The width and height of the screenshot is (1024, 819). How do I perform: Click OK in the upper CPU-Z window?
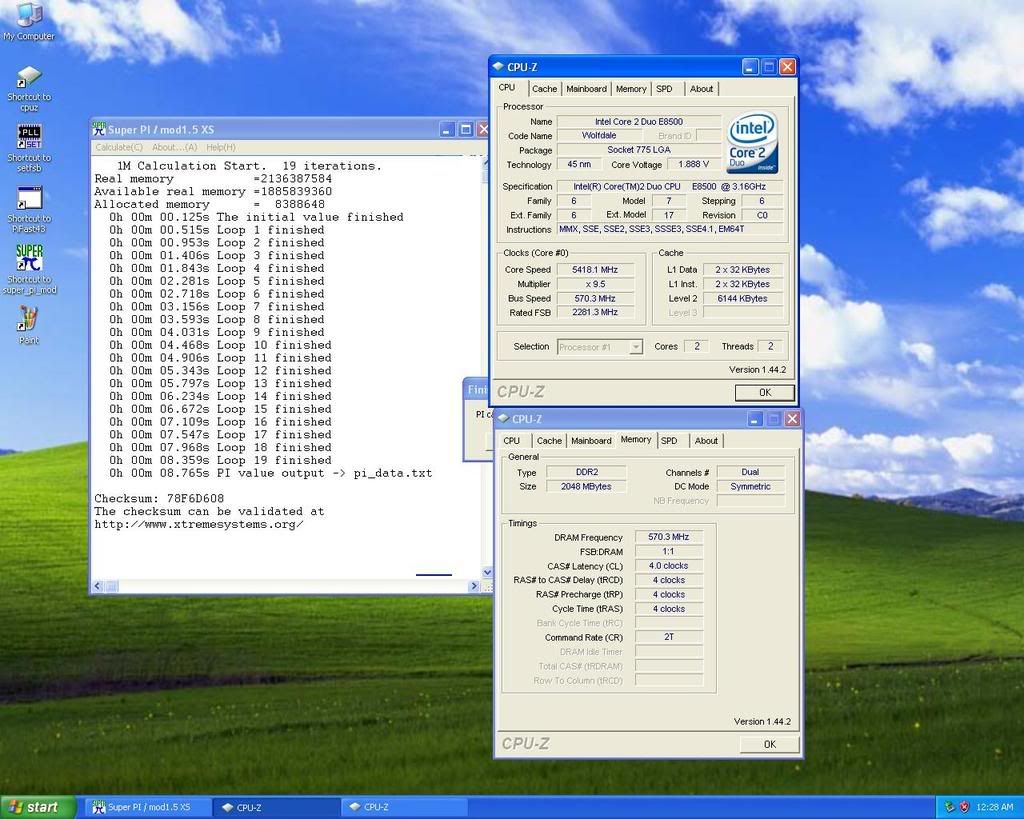765,393
